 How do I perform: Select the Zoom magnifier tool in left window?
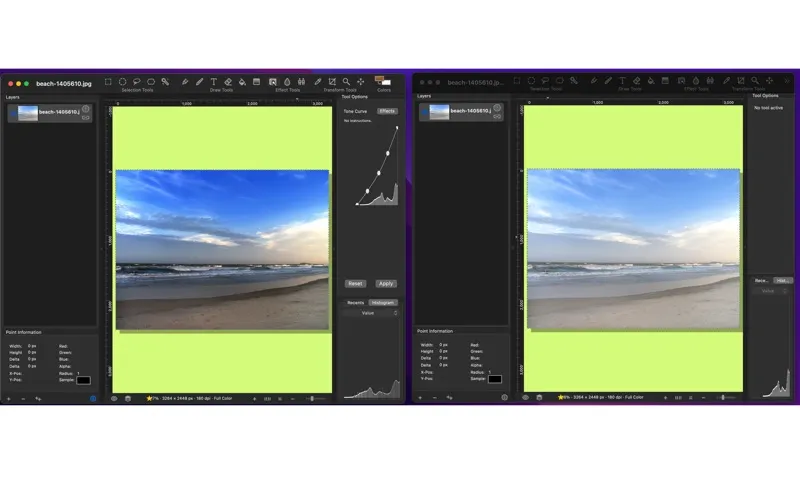click(346, 82)
